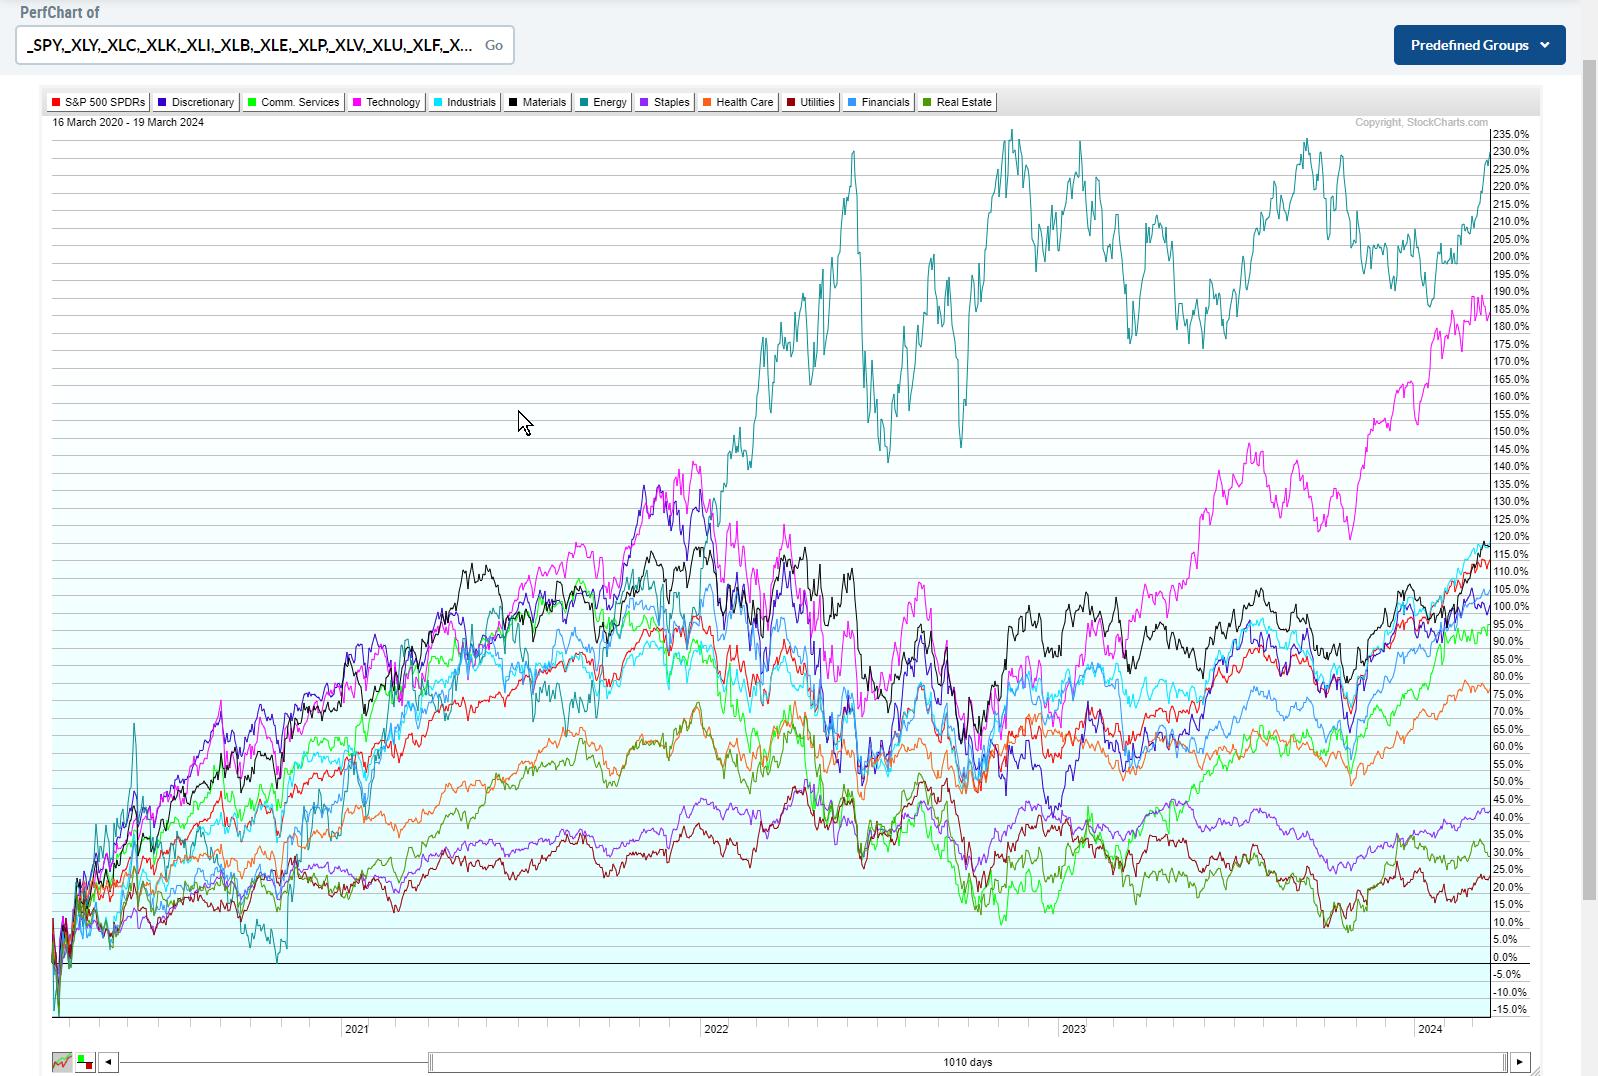Screen dimensions: 1598x1076
Task: Hide the Technology sector line
Action: click(x=386, y=102)
